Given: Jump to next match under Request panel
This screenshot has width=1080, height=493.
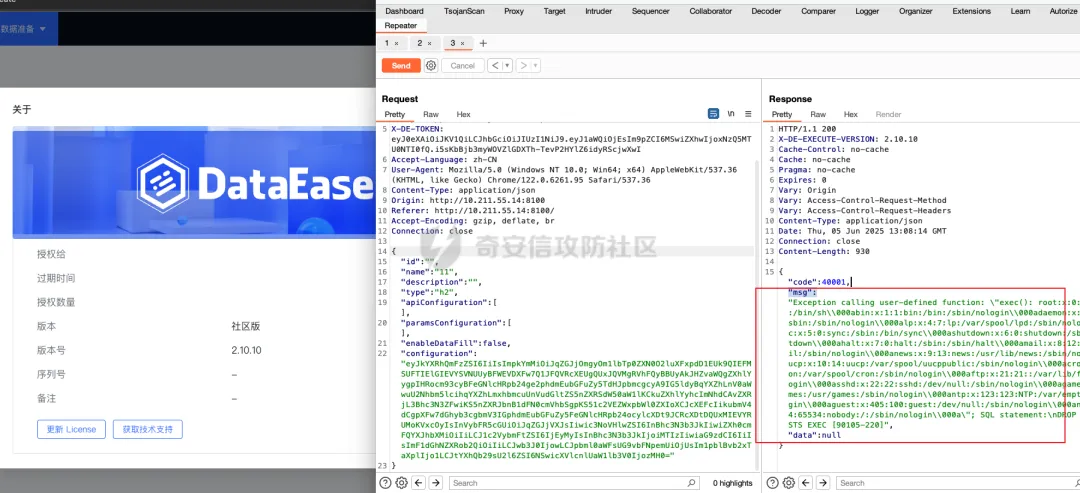Looking at the screenshot, I should pos(437,483).
